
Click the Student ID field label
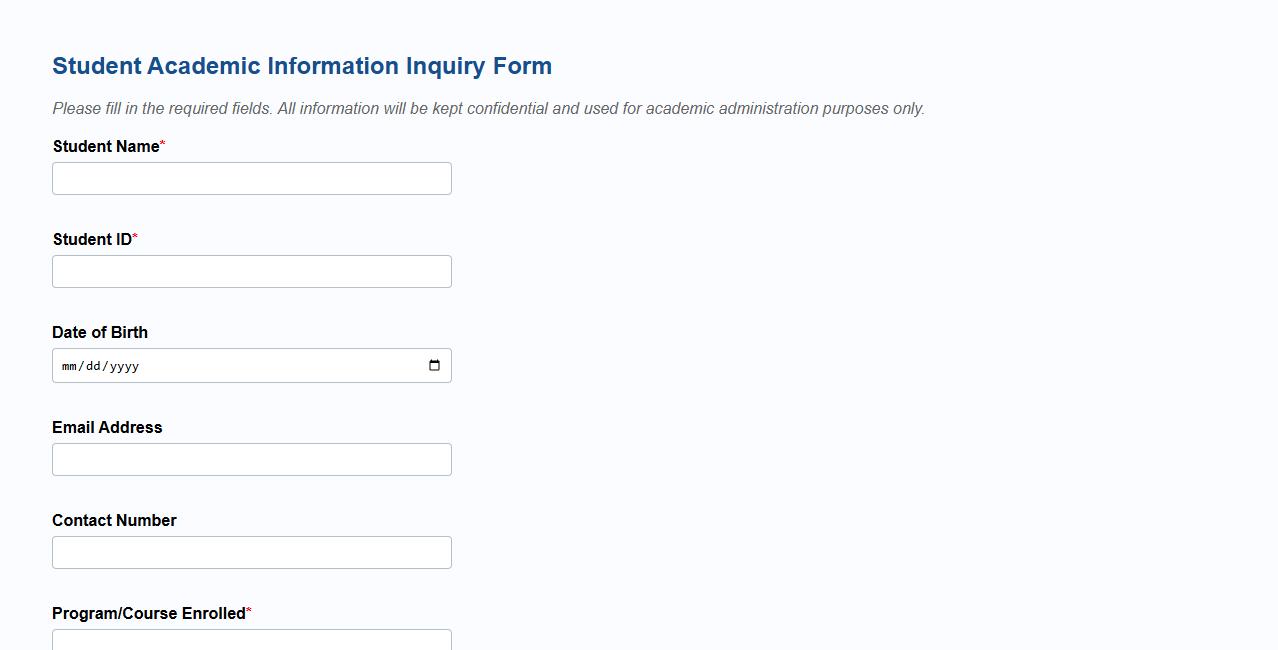coord(91,239)
